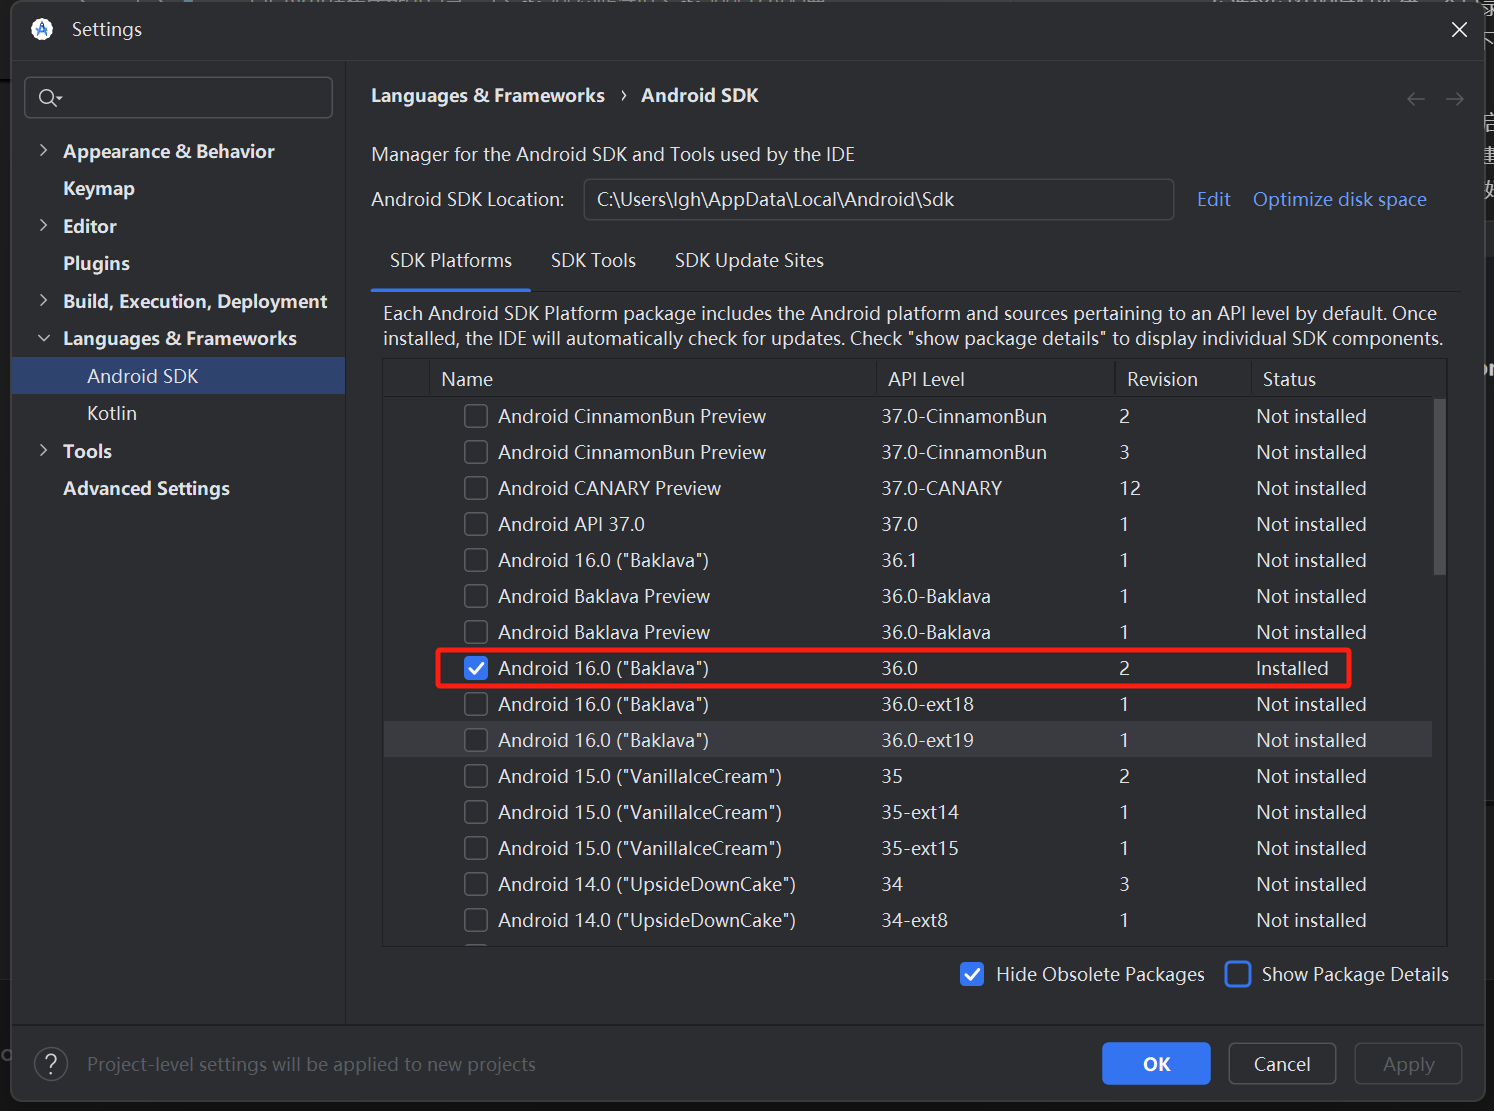Viewport: 1494px width, 1111px height.
Task: Check Android CinnamonBun Preview revision 2 checkbox
Action: pyautogui.click(x=476, y=416)
